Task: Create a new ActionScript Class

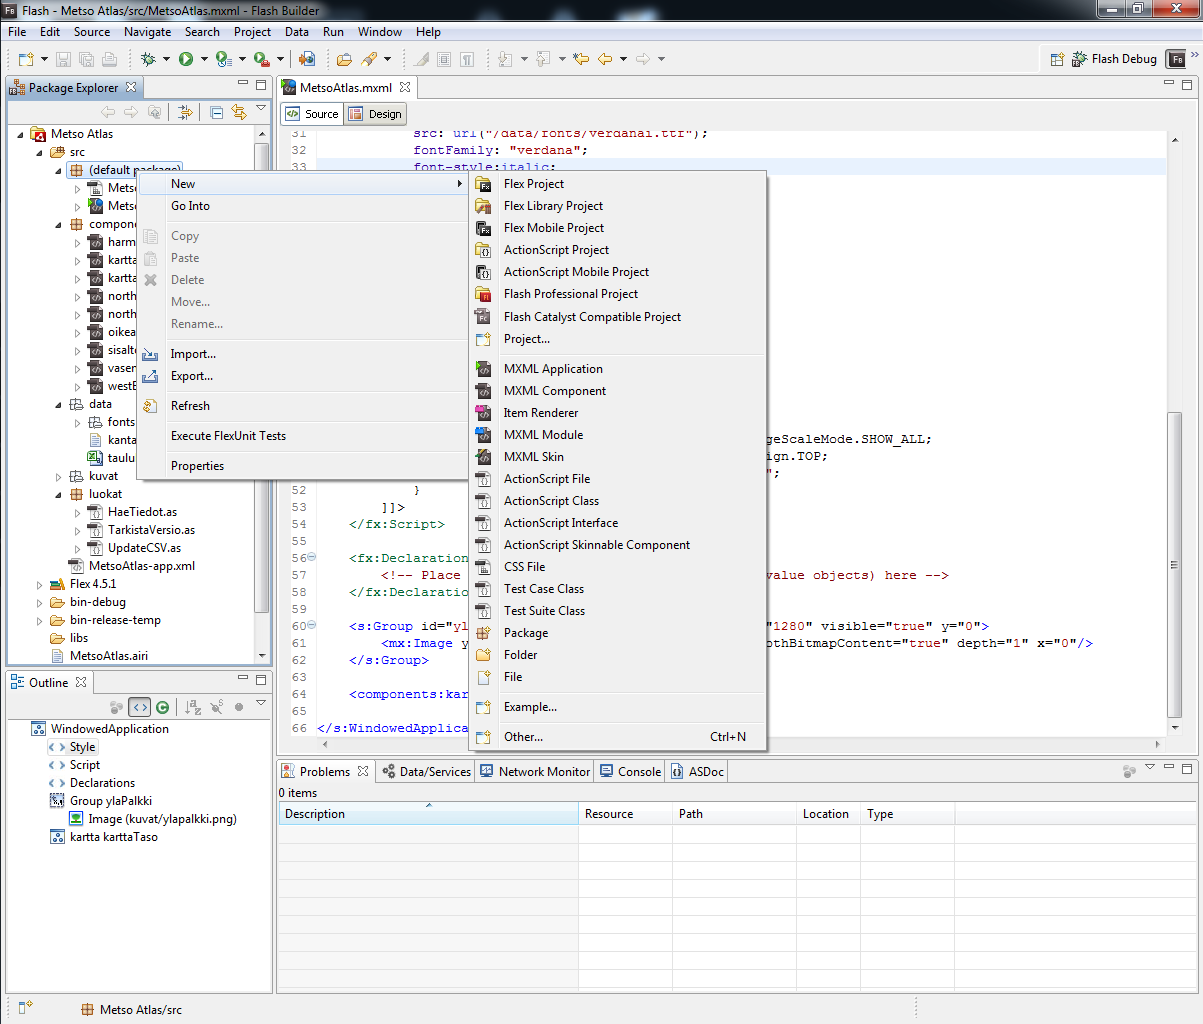Action: pos(617,501)
